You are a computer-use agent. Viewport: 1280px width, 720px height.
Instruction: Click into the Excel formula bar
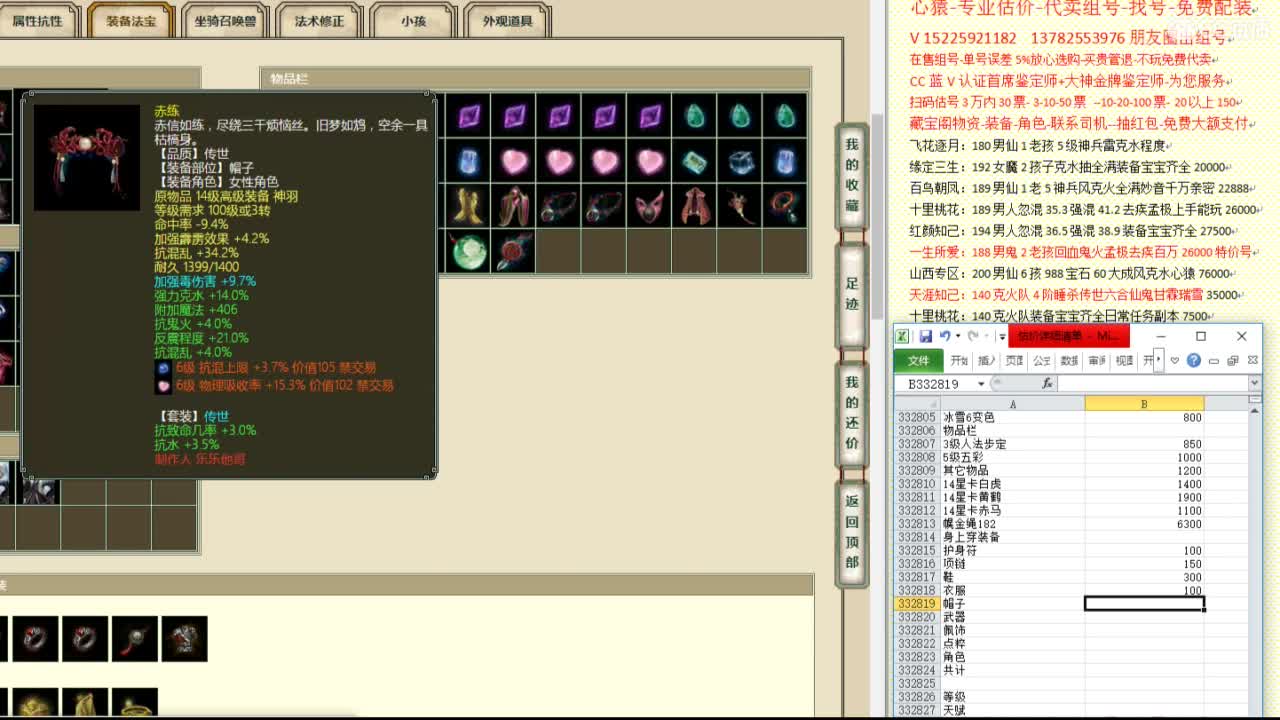point(1152,384)
